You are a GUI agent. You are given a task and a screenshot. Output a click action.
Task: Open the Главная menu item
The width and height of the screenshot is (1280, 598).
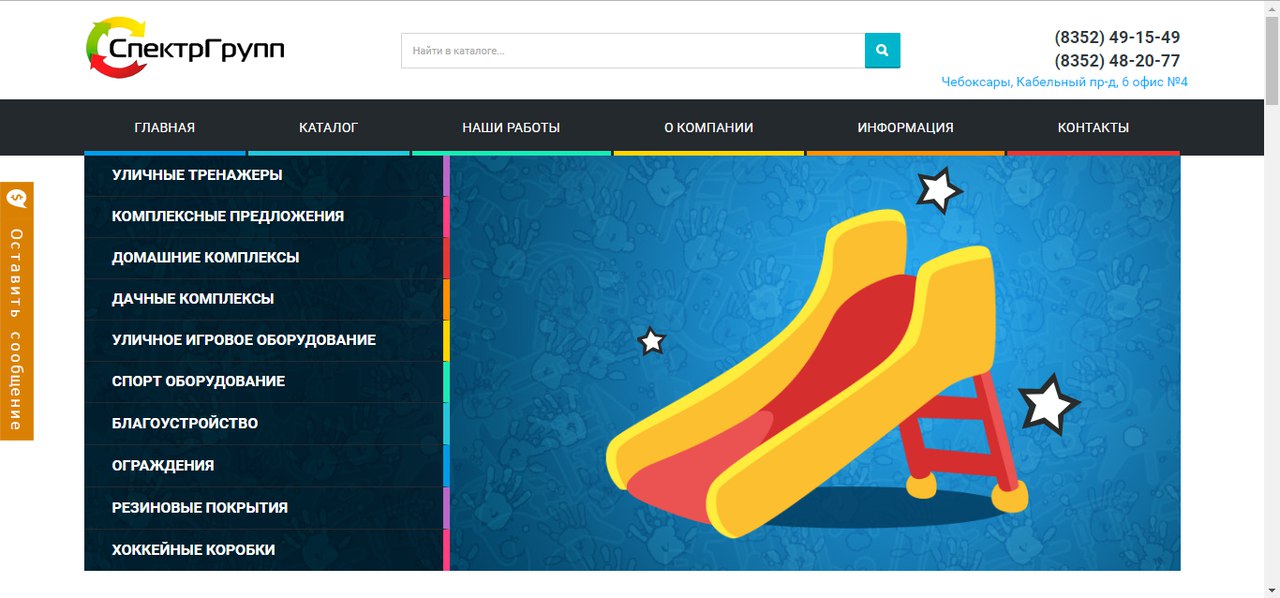[x=165, y=127]
